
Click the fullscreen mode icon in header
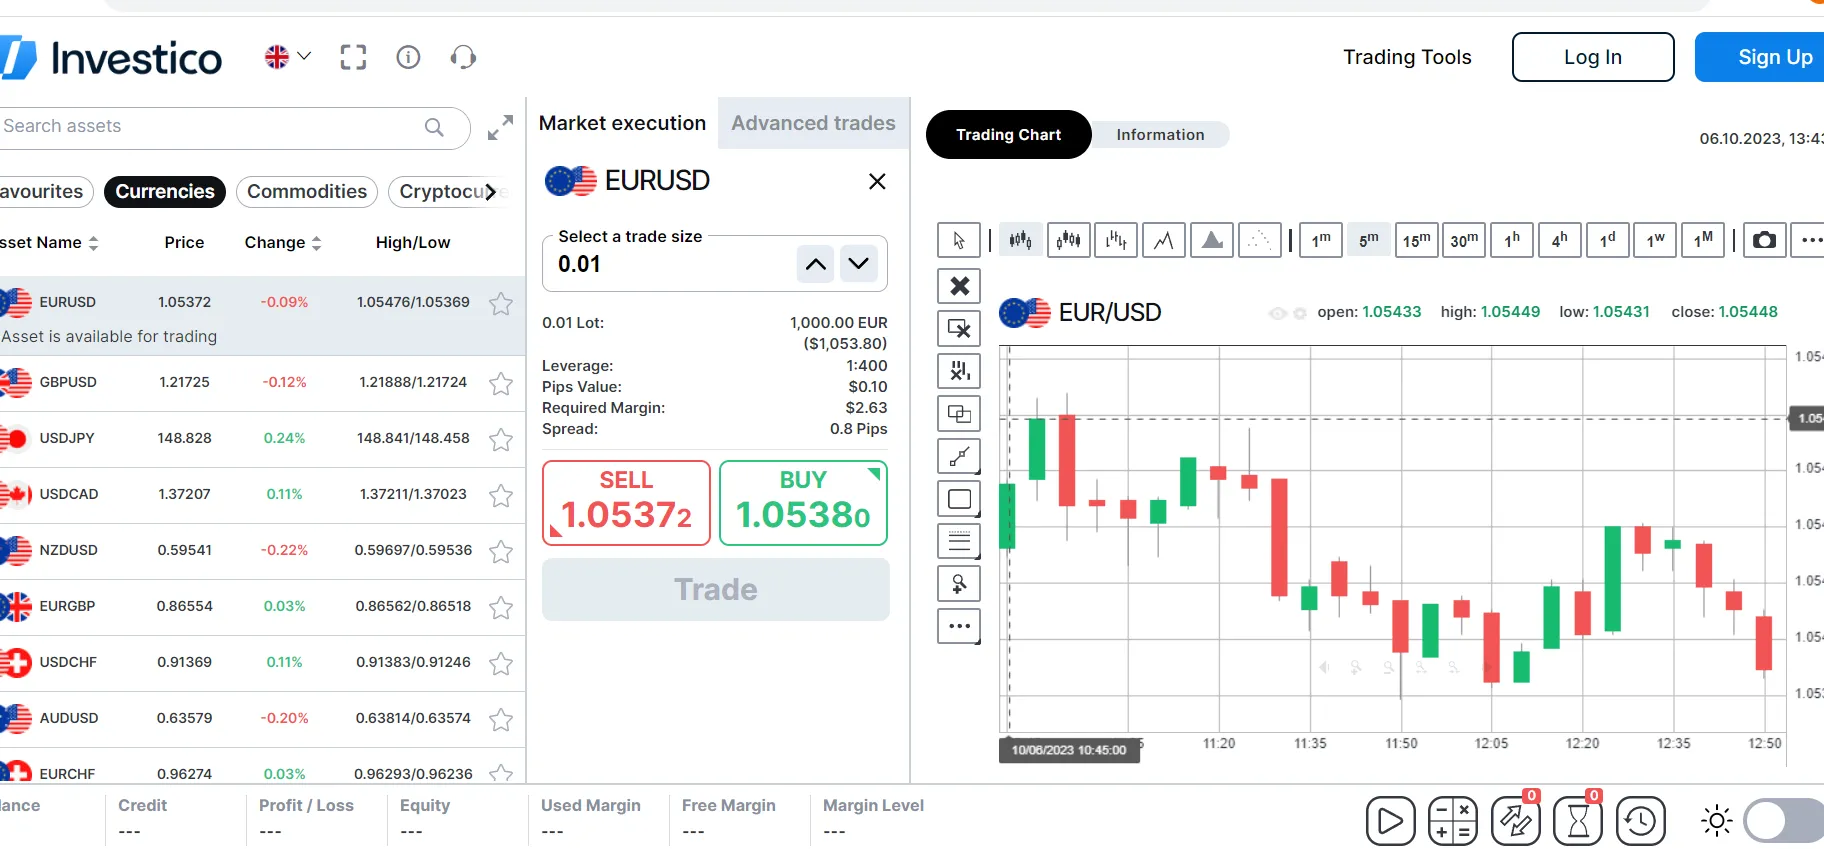(x=353, y=57)
